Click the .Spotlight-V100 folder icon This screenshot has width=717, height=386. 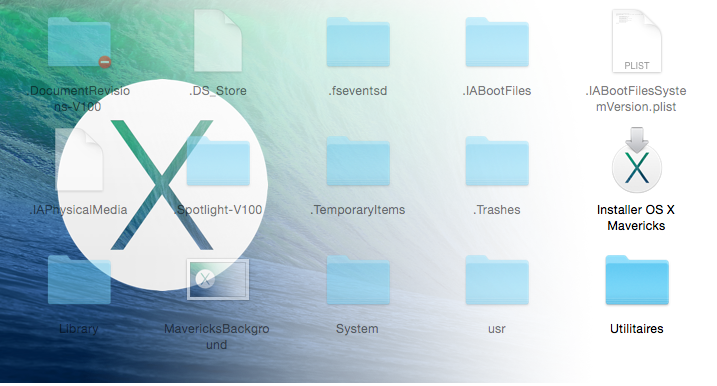click(218, 161)
